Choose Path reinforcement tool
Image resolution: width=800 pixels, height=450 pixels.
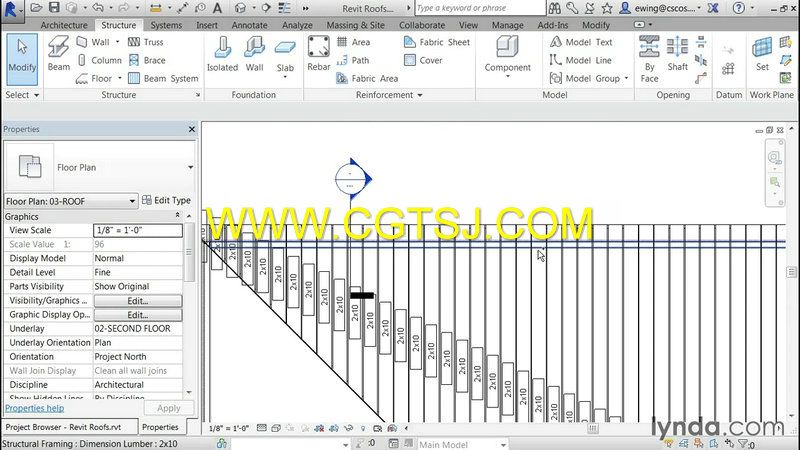tap(353, 60)
